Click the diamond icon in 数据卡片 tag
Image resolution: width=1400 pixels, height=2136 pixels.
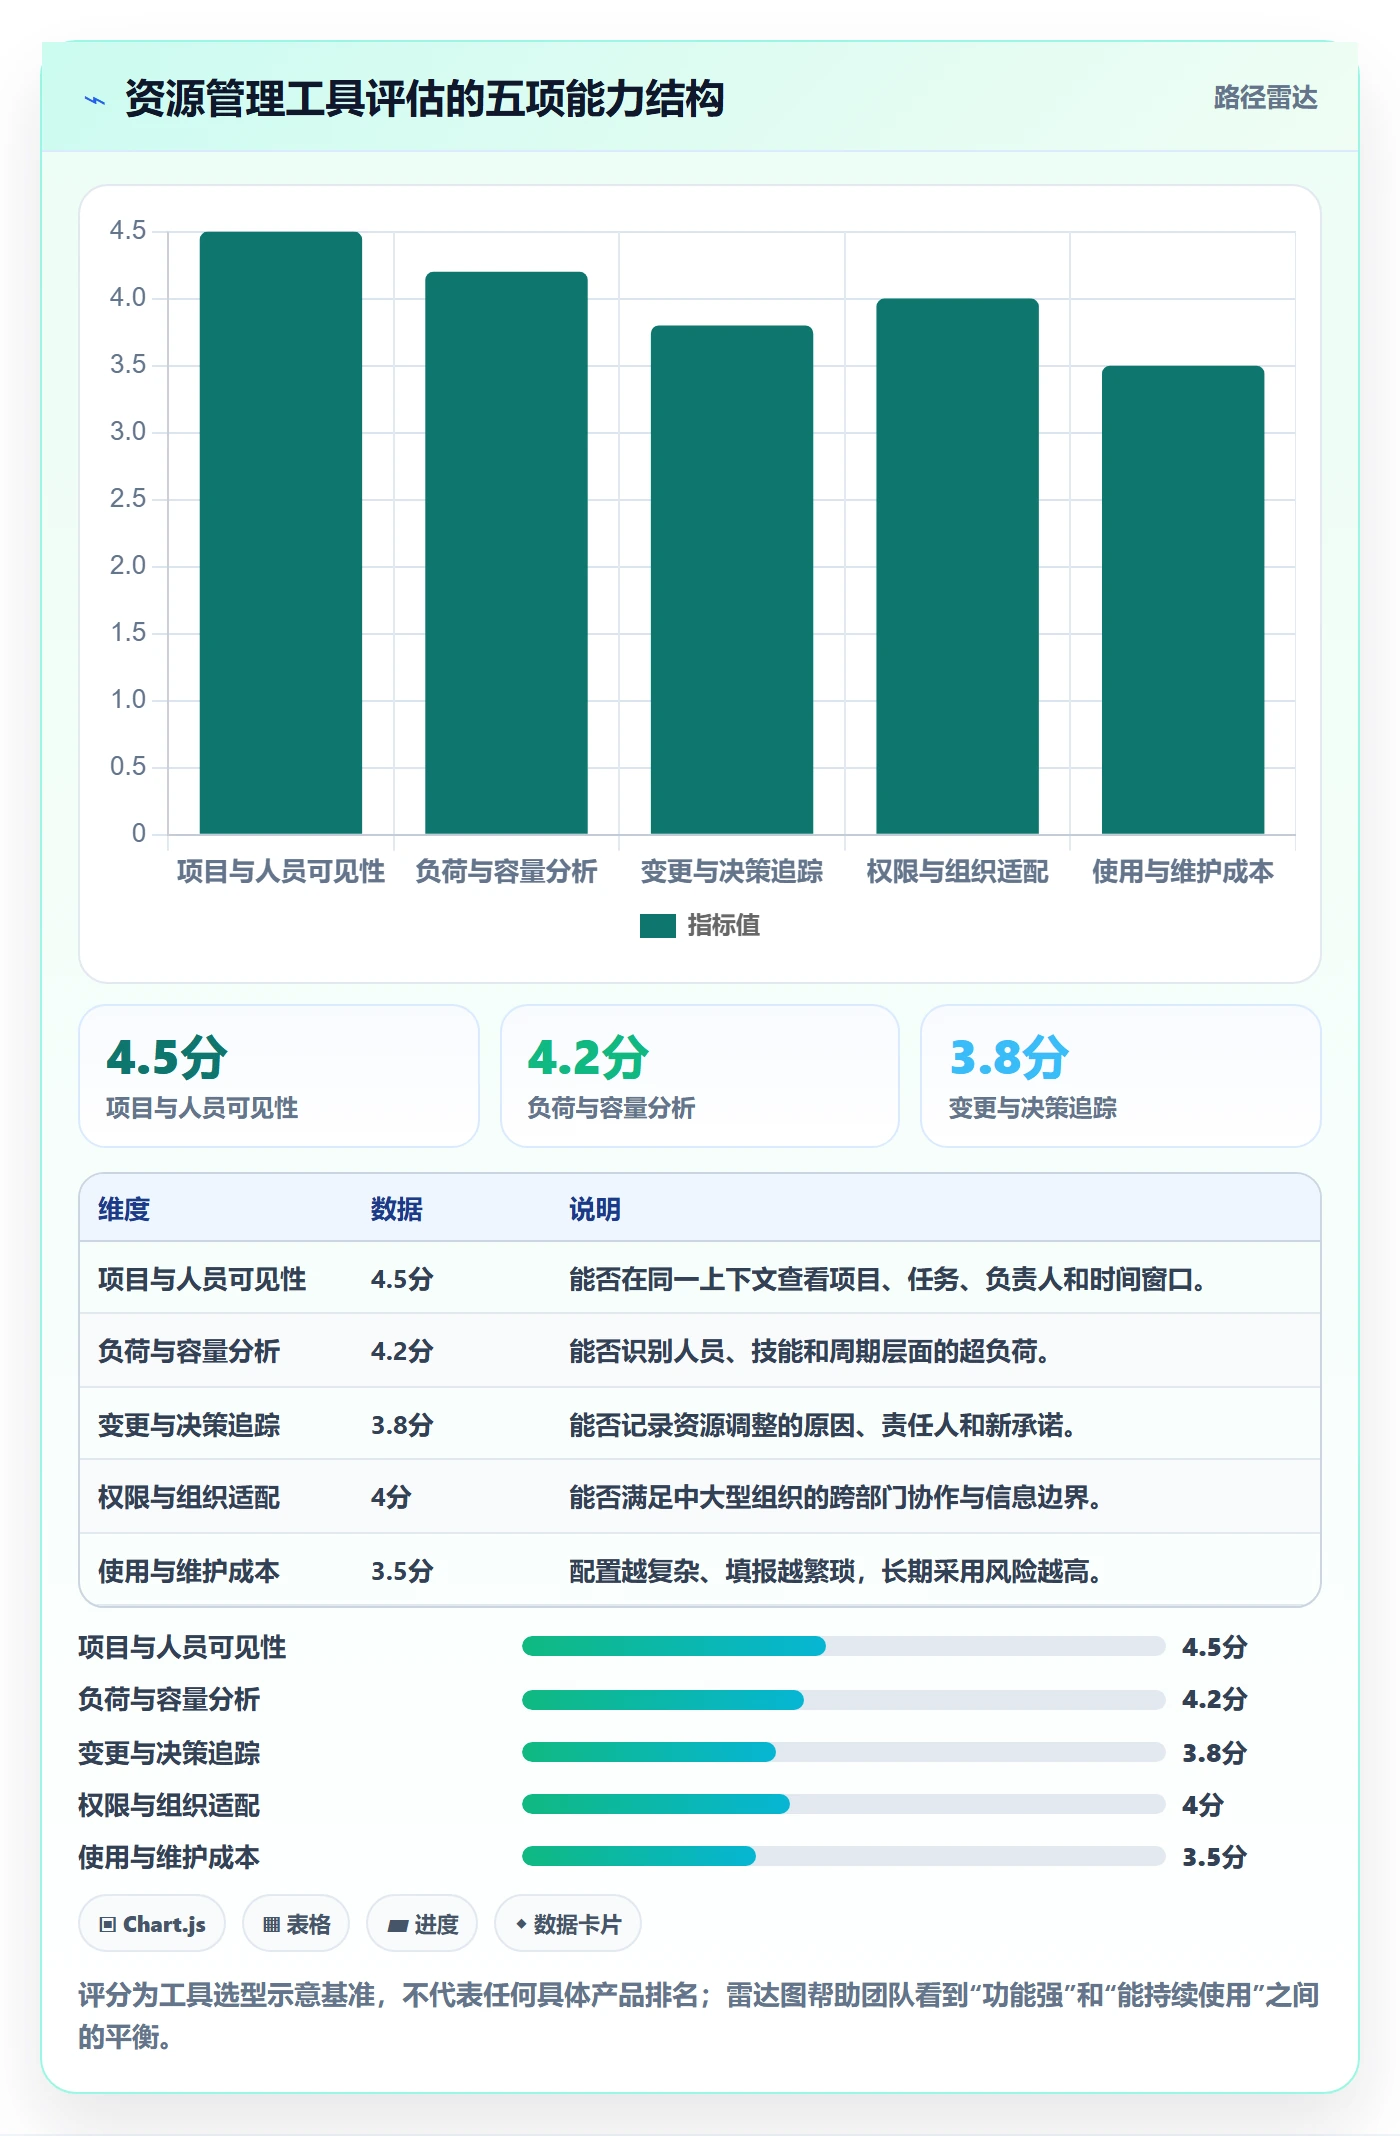[521, 1924]
